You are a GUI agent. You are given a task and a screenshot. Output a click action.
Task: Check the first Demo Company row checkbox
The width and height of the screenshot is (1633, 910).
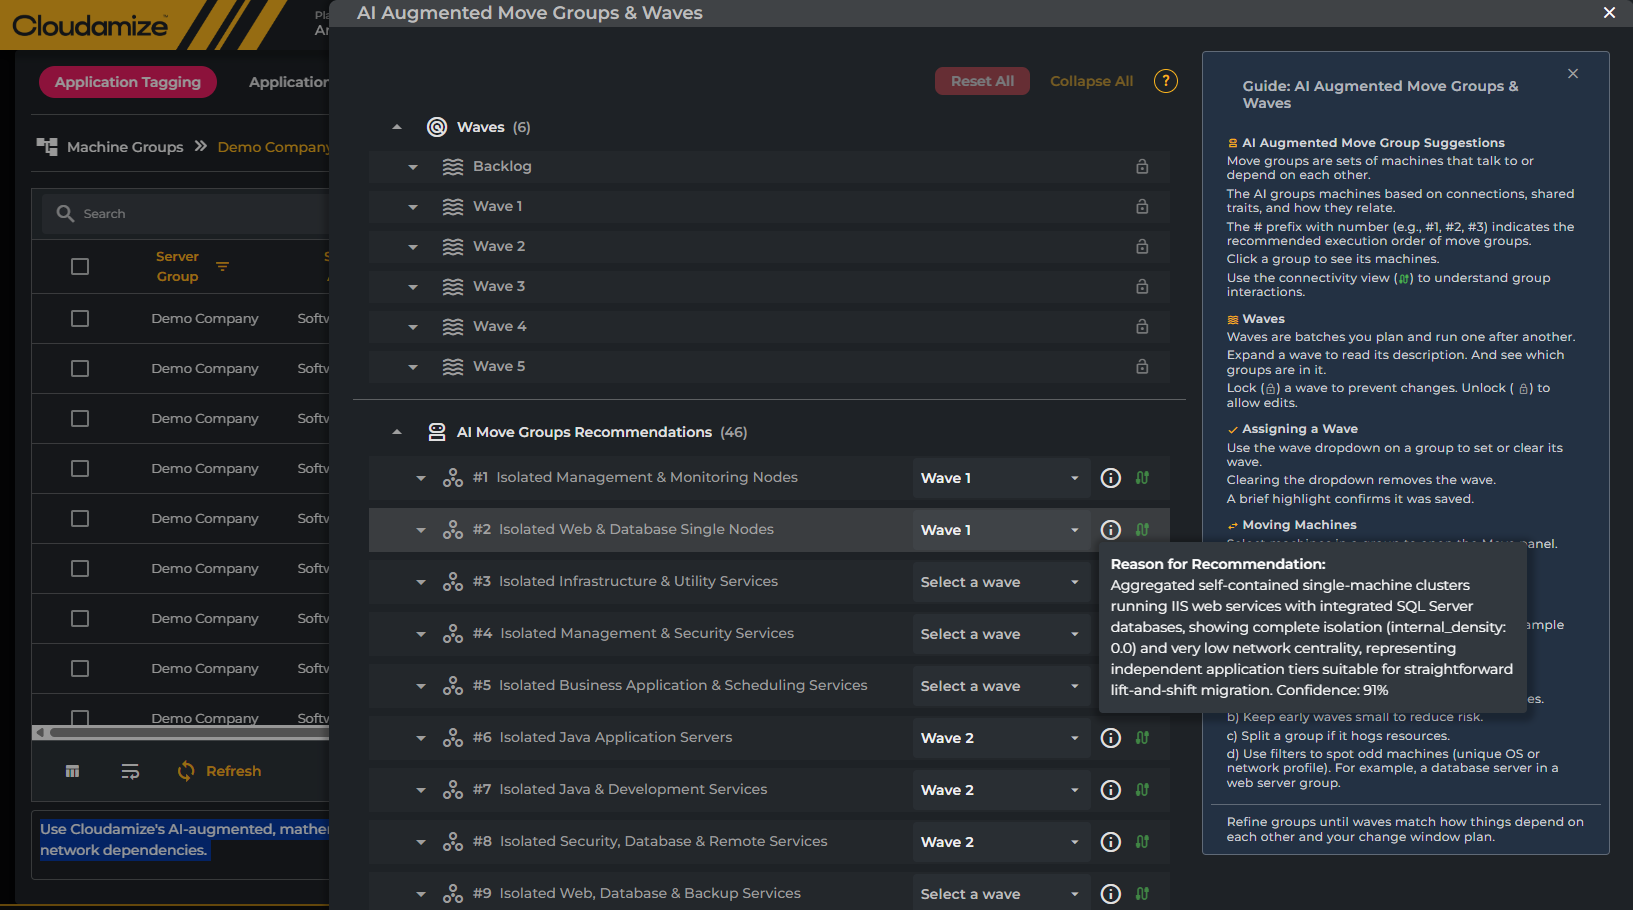80,318
